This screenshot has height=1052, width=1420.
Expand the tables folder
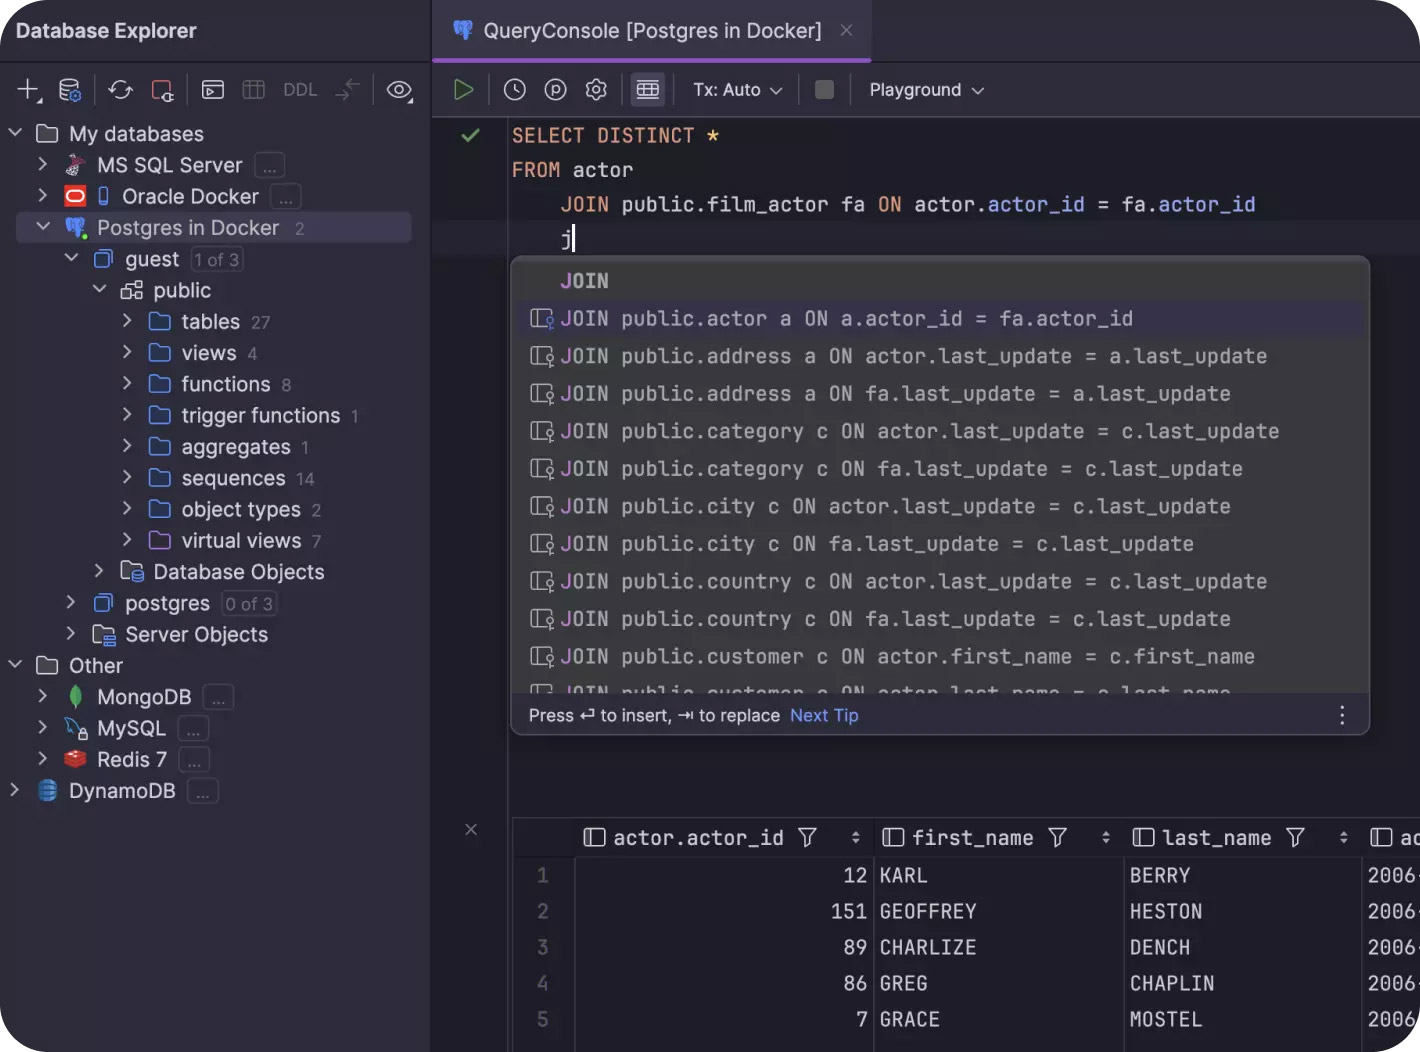127,321
